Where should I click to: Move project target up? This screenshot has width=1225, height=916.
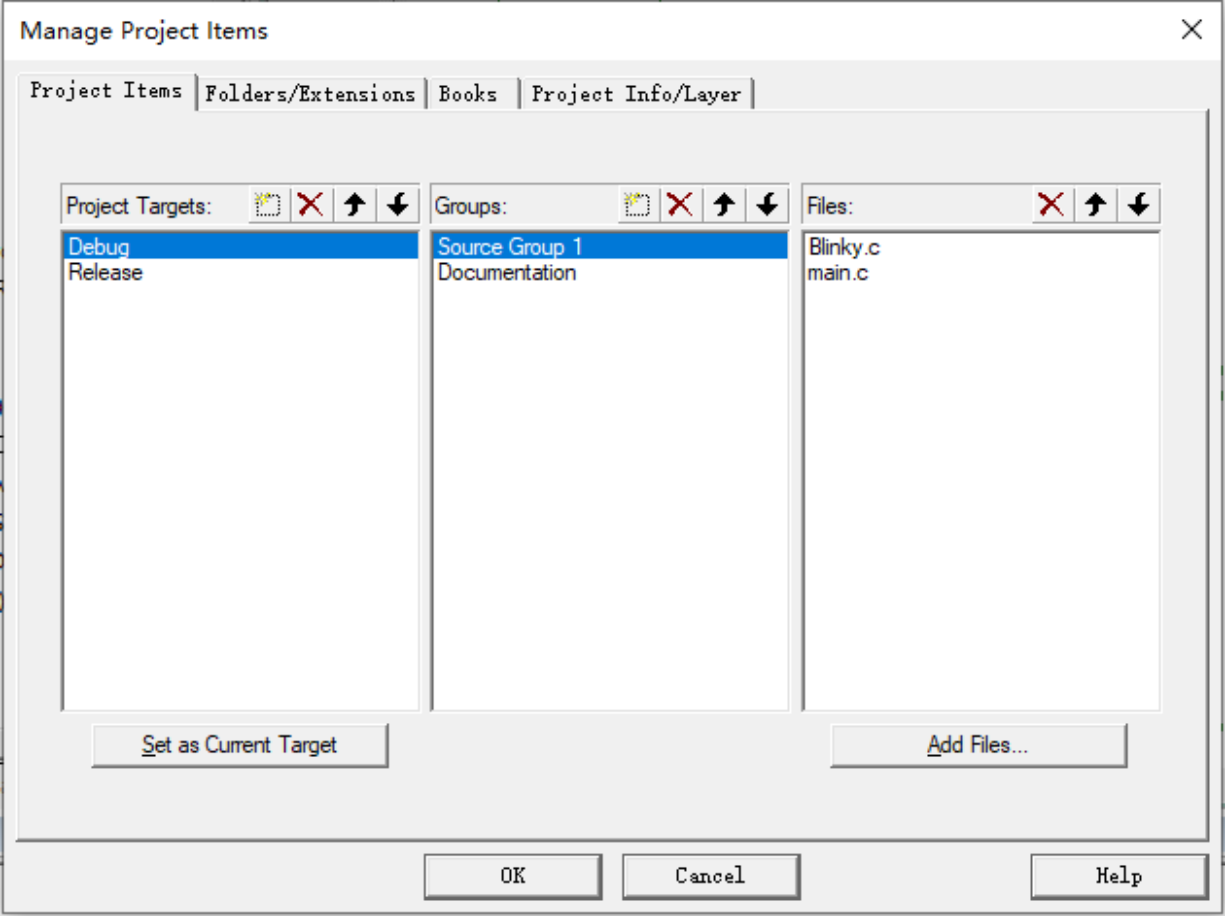[x=354, y=206]
